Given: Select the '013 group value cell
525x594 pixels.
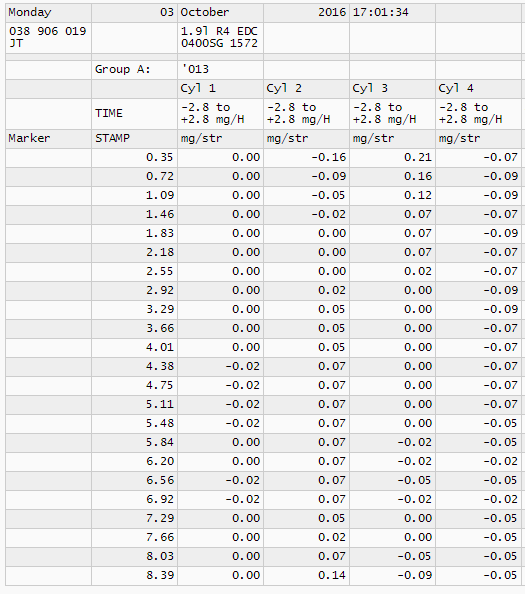Looking at the screenshot, I should click(220, 70).
